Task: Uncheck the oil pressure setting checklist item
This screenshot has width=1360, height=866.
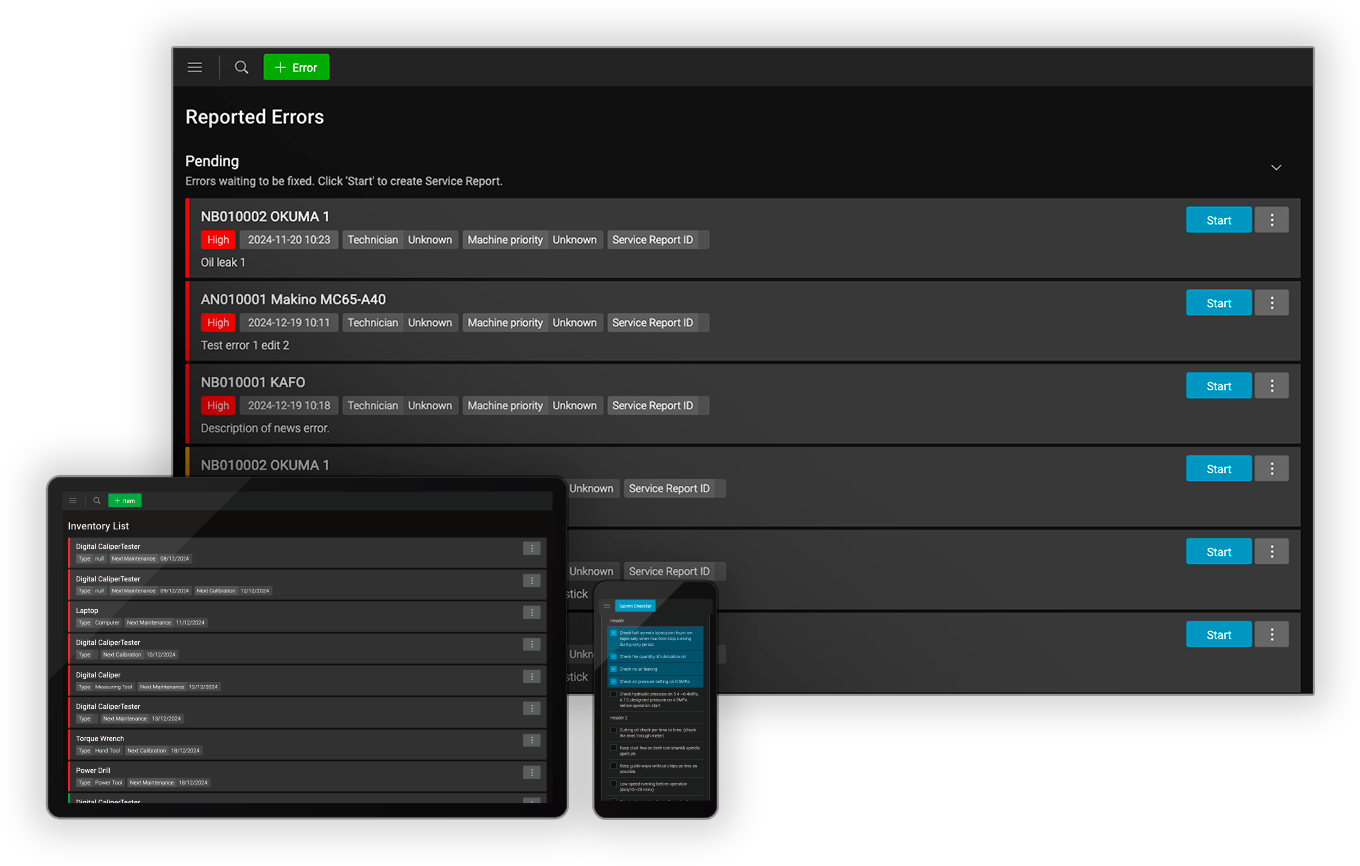Action: (614, 681)
